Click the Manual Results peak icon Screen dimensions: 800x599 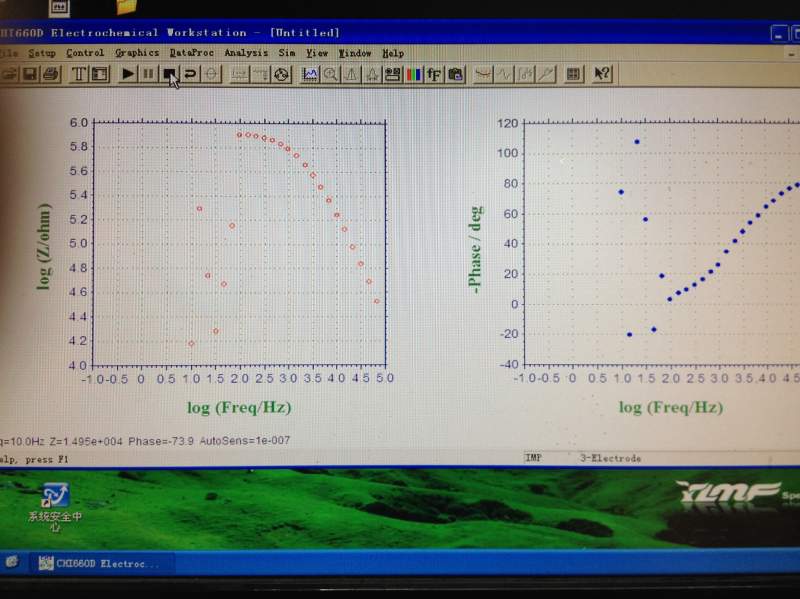tap(351, 74)
